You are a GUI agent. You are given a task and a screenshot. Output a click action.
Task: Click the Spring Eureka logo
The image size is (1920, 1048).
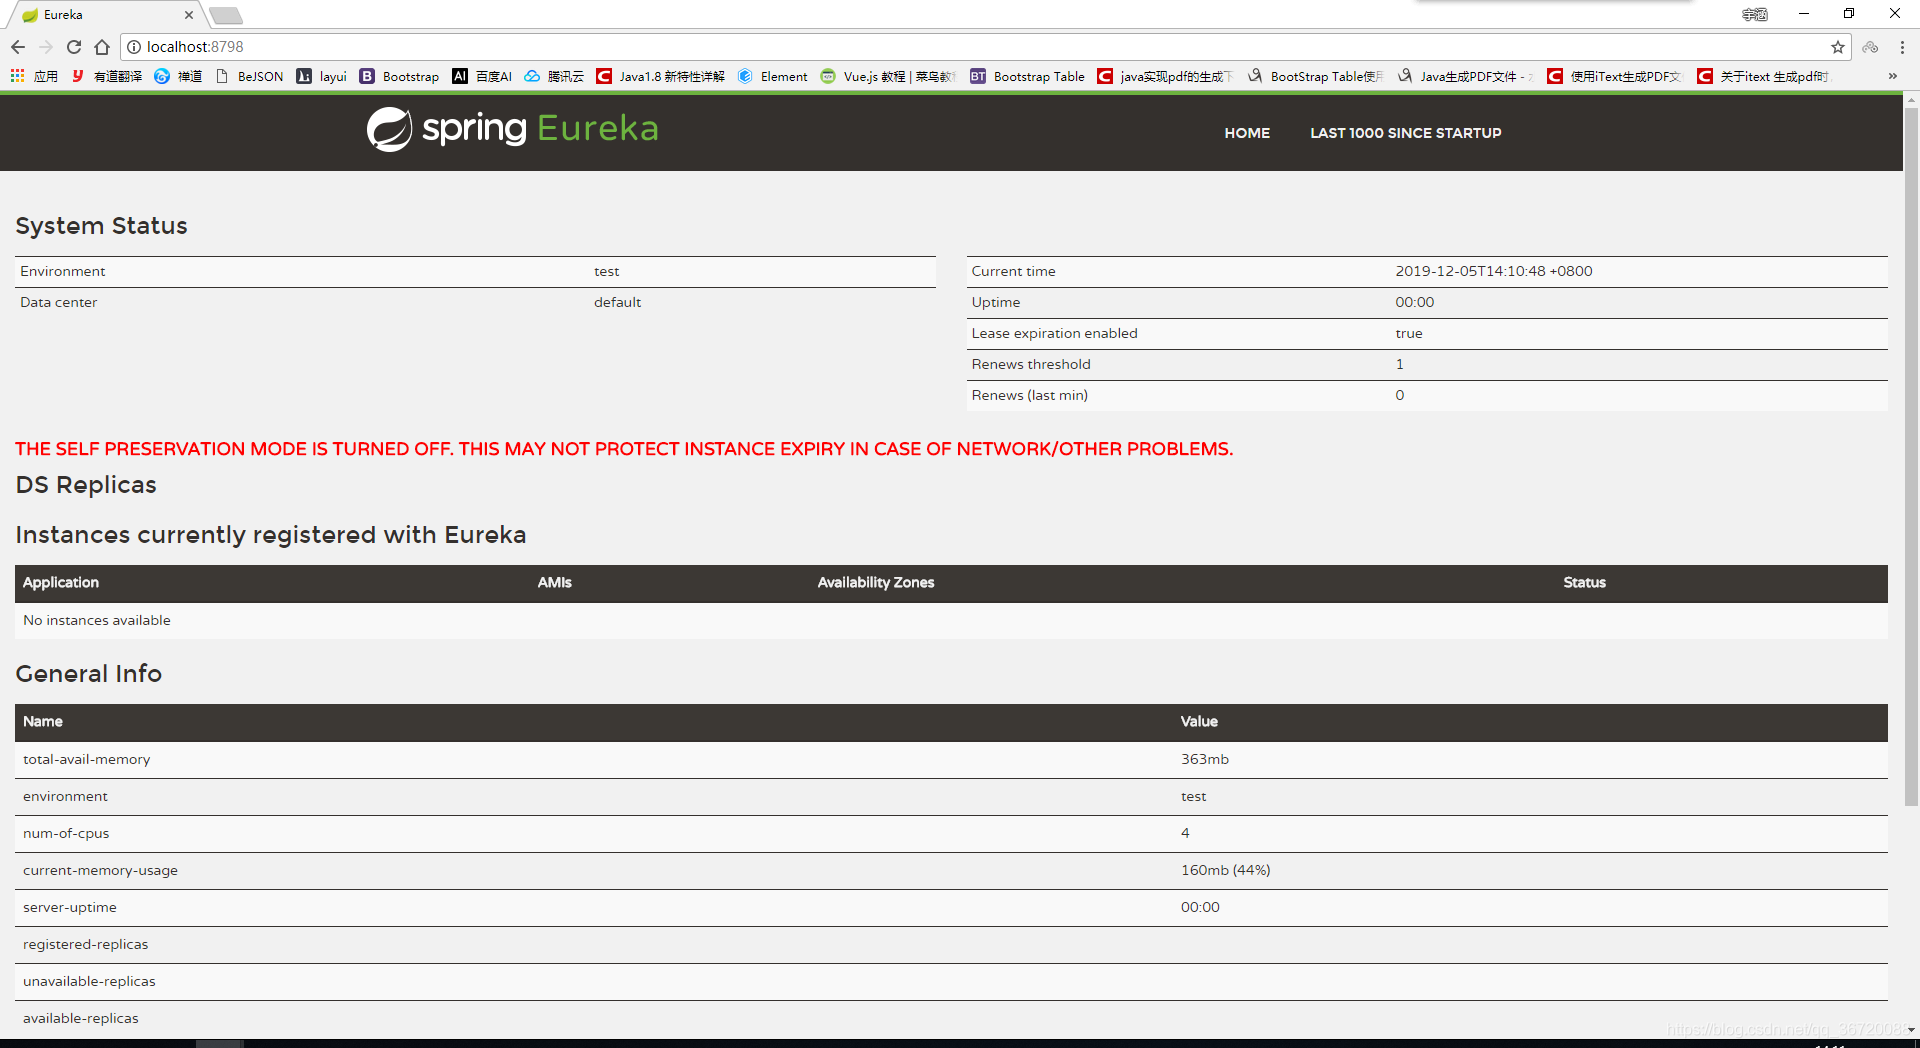[x=512, y=129]
